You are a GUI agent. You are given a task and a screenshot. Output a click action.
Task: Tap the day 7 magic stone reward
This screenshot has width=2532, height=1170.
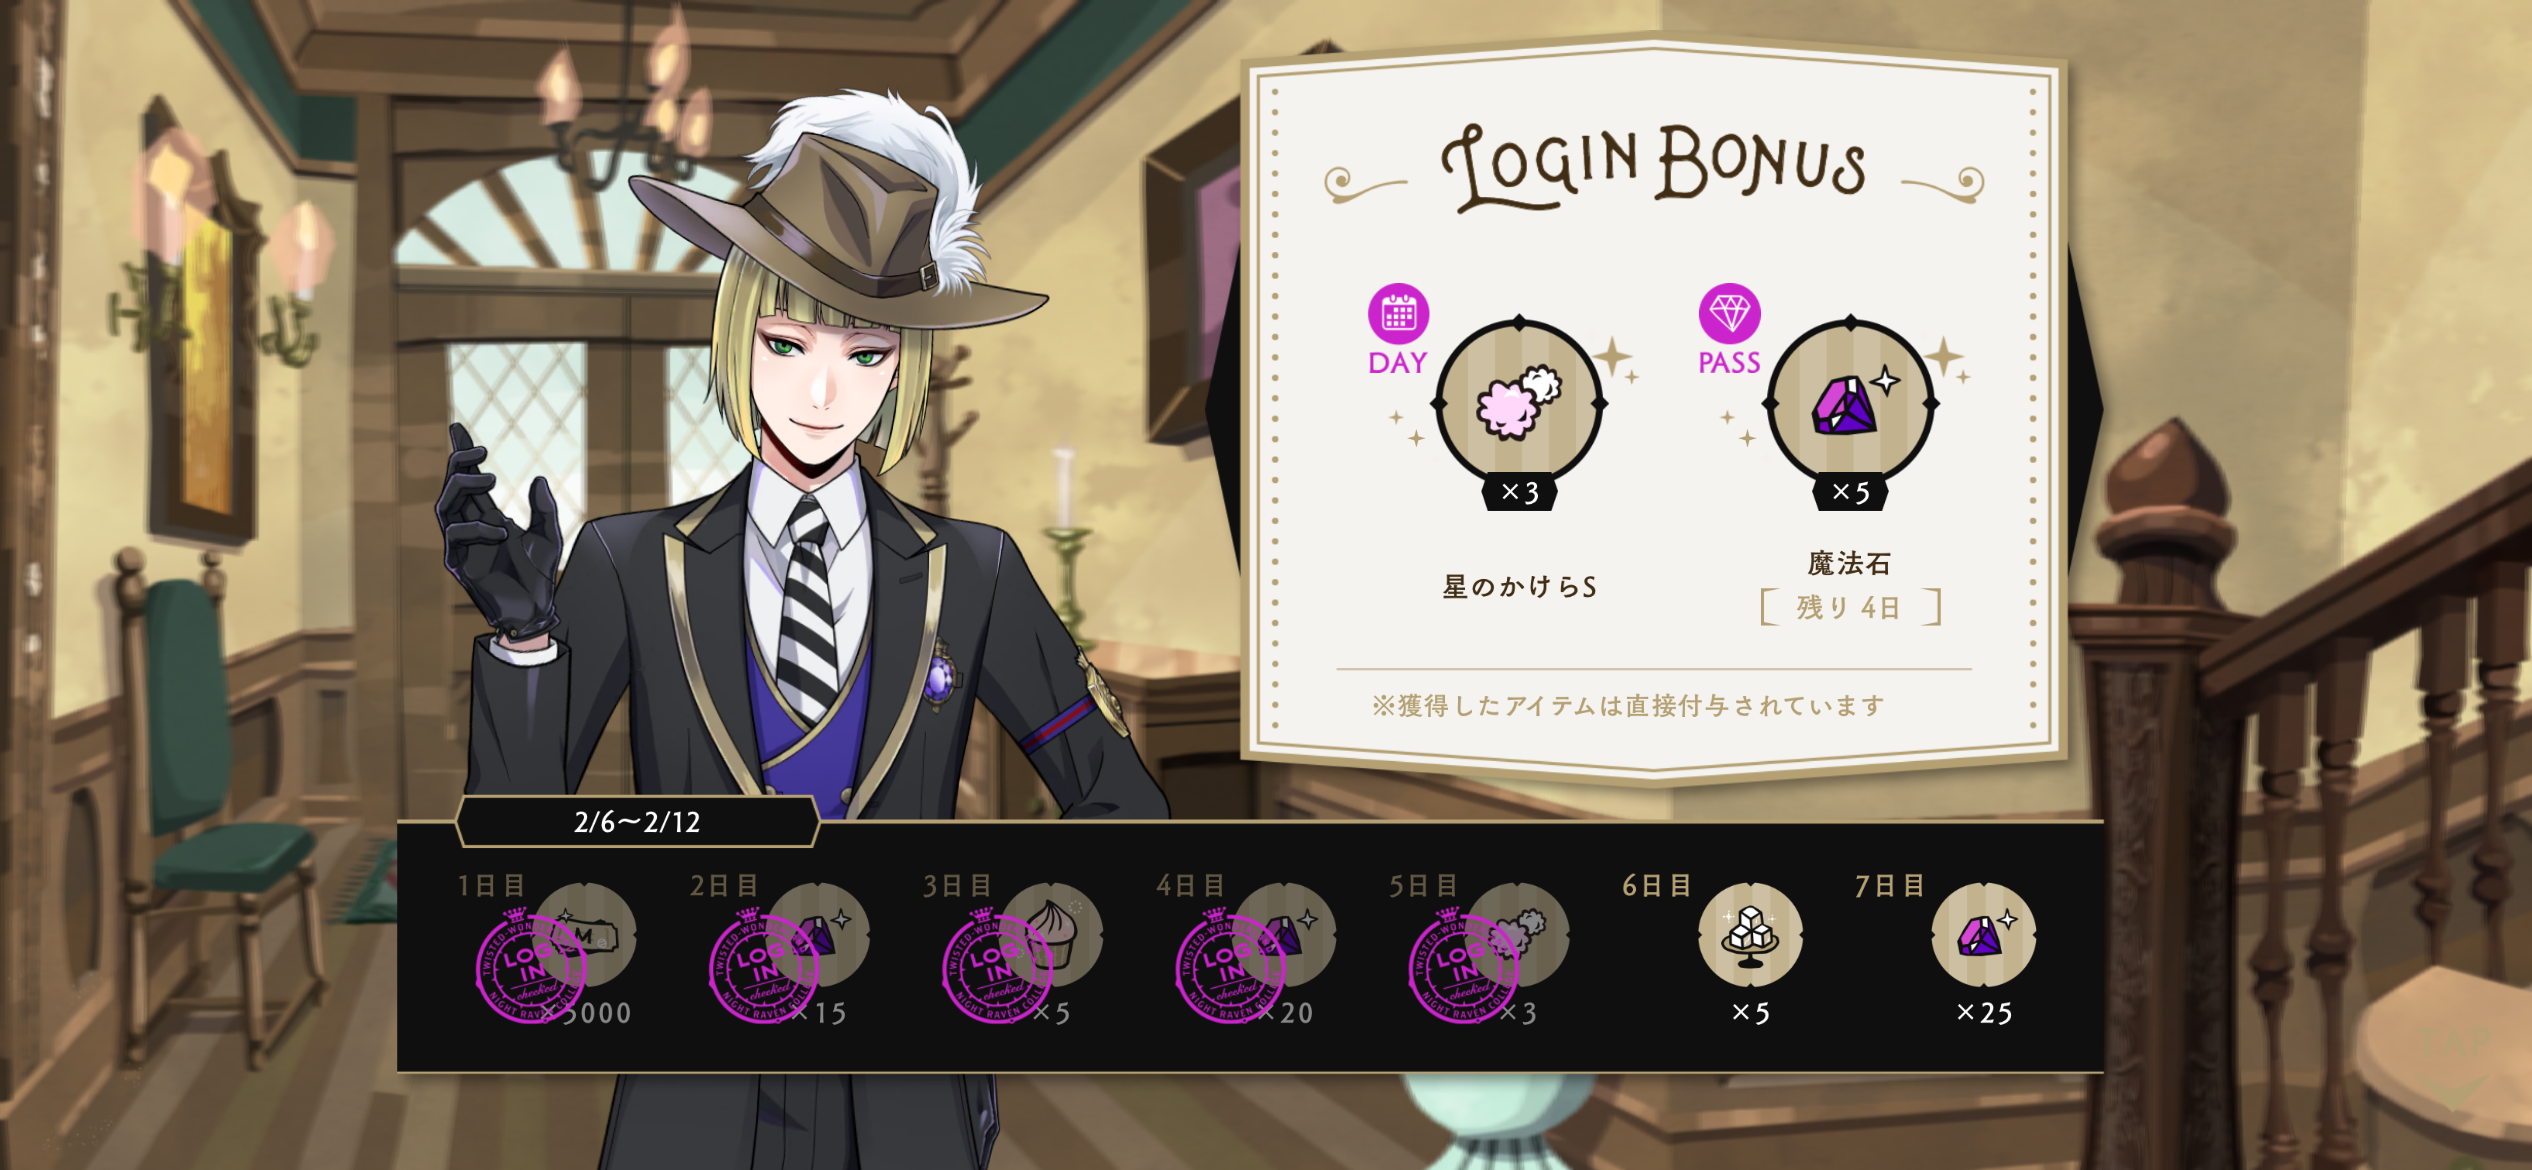(x=1983, y=936)
